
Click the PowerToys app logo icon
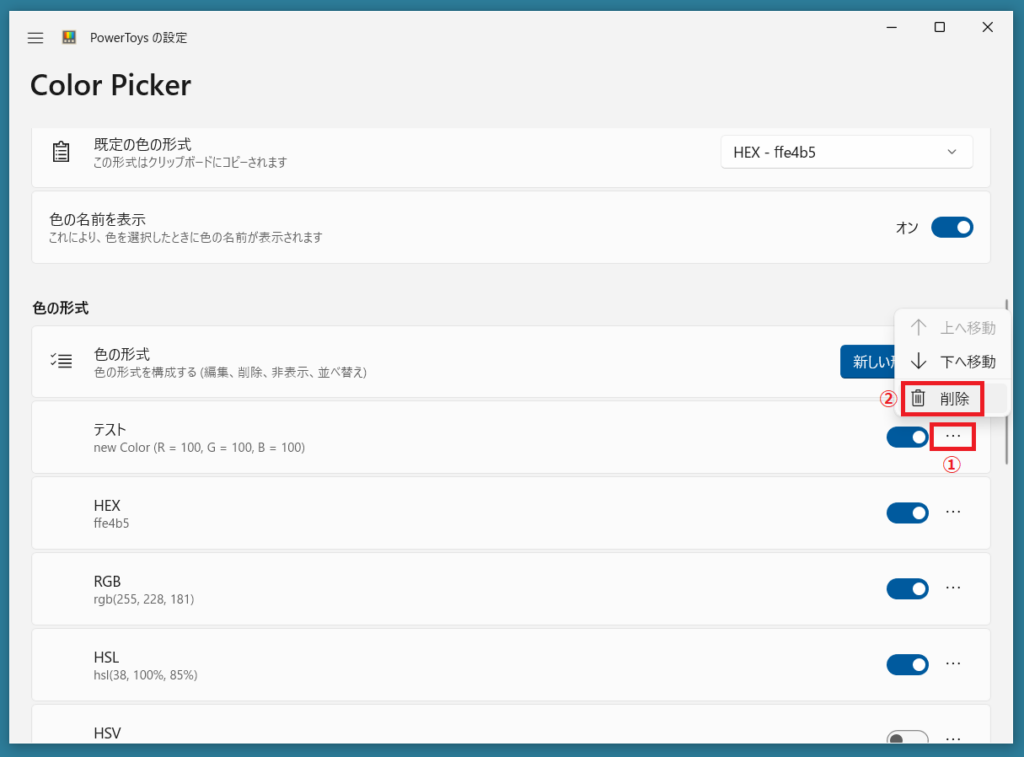click(x=69, y=37)
